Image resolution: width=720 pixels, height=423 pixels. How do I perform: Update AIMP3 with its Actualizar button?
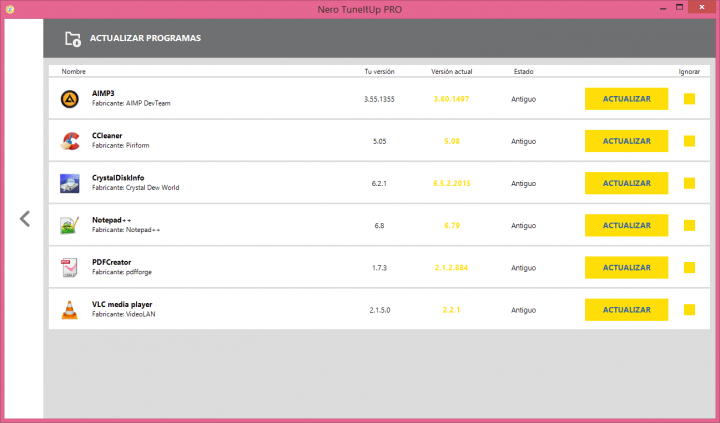626,99
